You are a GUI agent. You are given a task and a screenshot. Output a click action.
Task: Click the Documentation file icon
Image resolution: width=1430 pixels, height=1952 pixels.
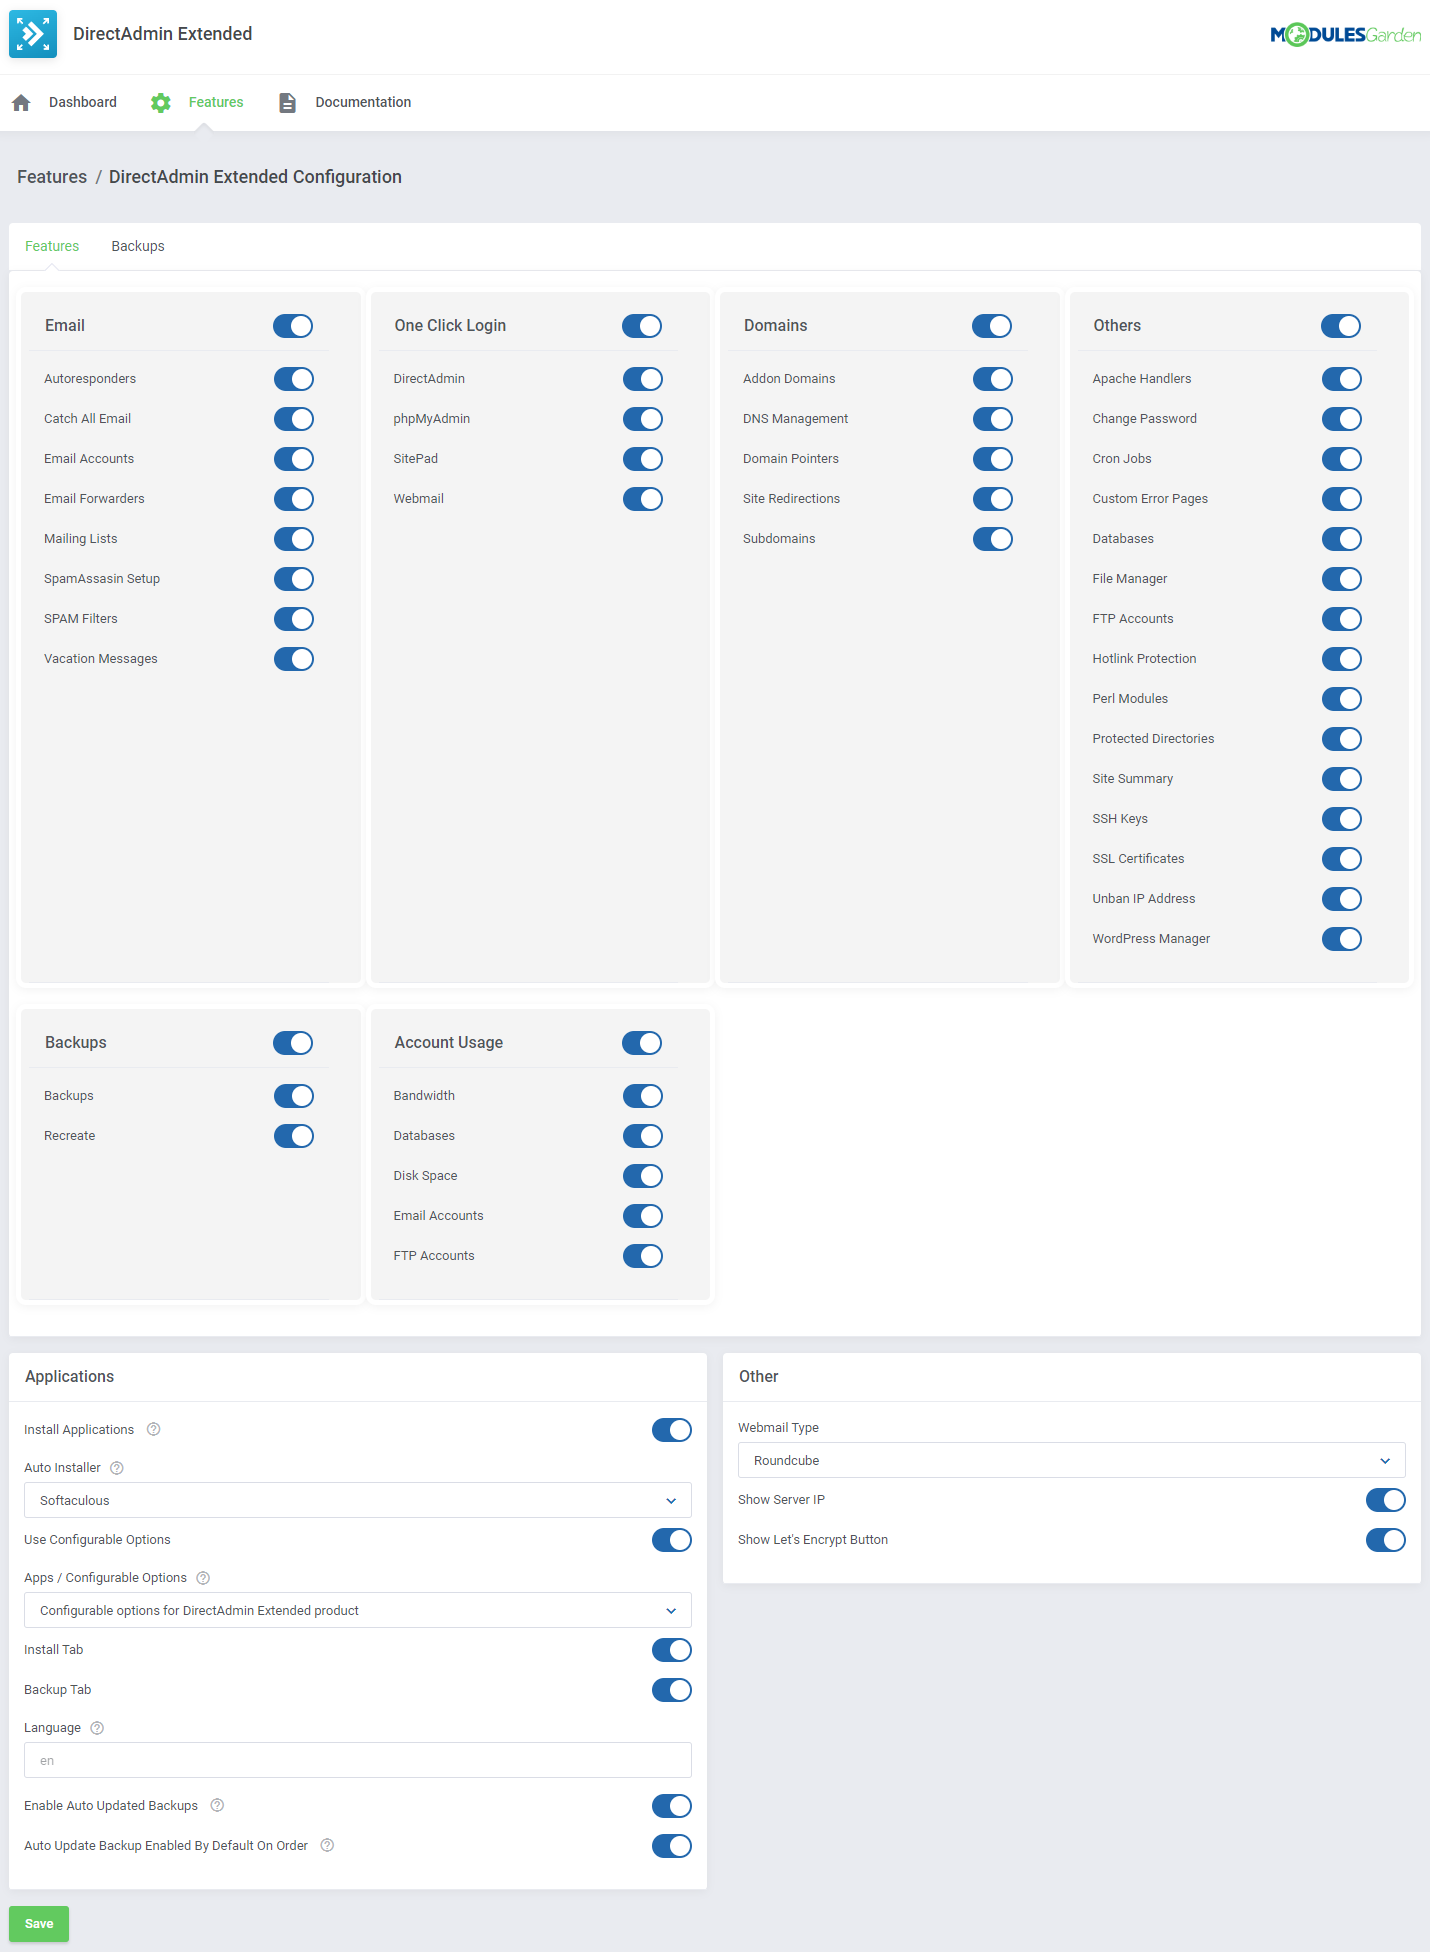(287, 103)
